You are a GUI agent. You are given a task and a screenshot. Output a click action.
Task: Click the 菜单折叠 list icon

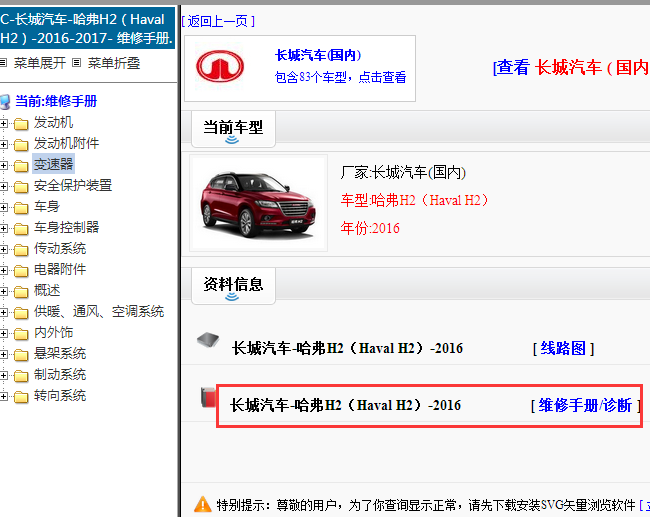point(77,63)
